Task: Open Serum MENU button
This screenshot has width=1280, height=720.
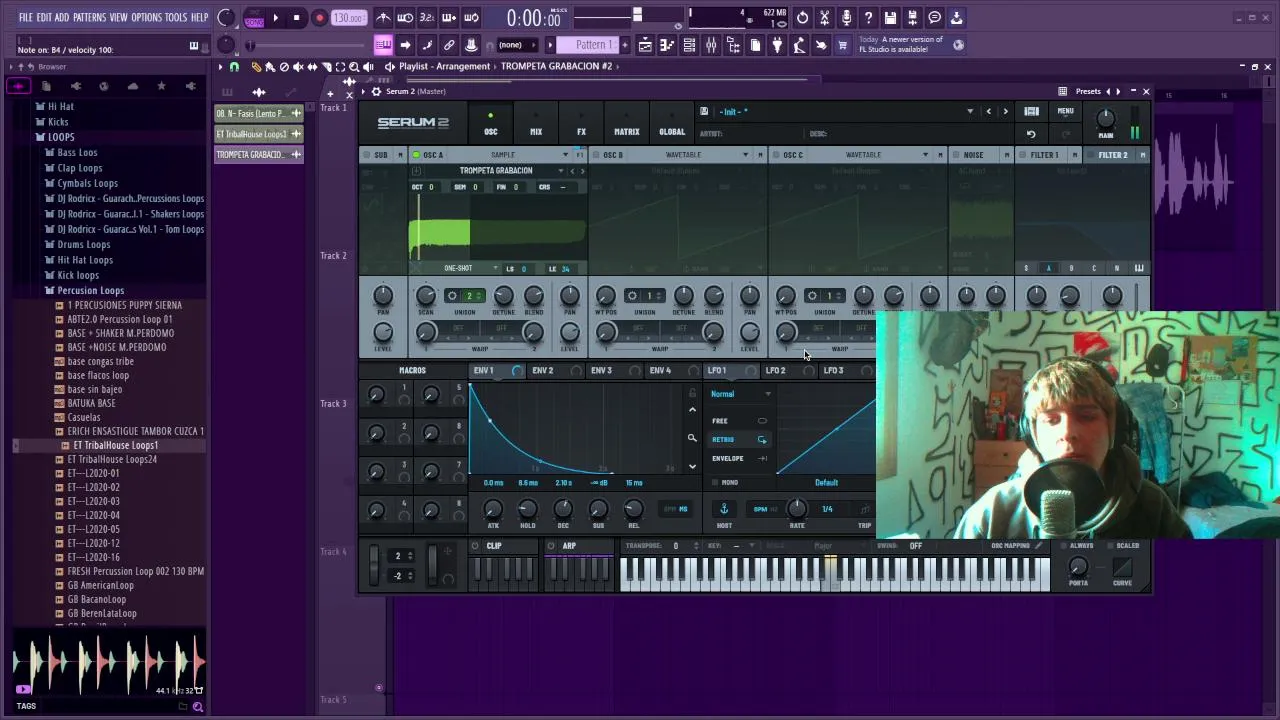Action: click(x=1065, y=111)
